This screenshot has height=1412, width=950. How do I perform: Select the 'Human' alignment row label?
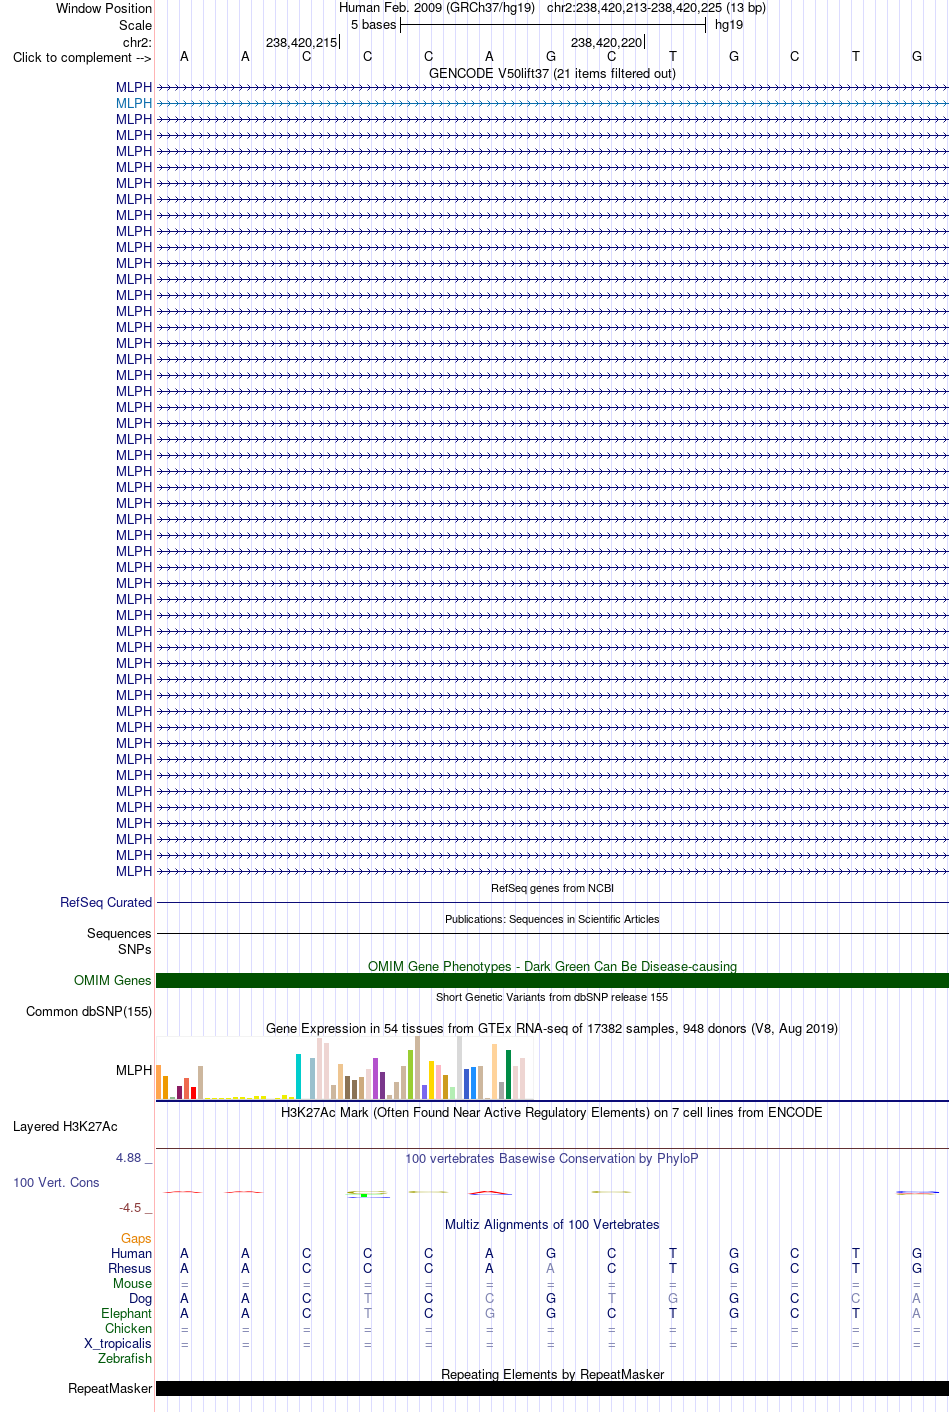(x=131, y=1253)
